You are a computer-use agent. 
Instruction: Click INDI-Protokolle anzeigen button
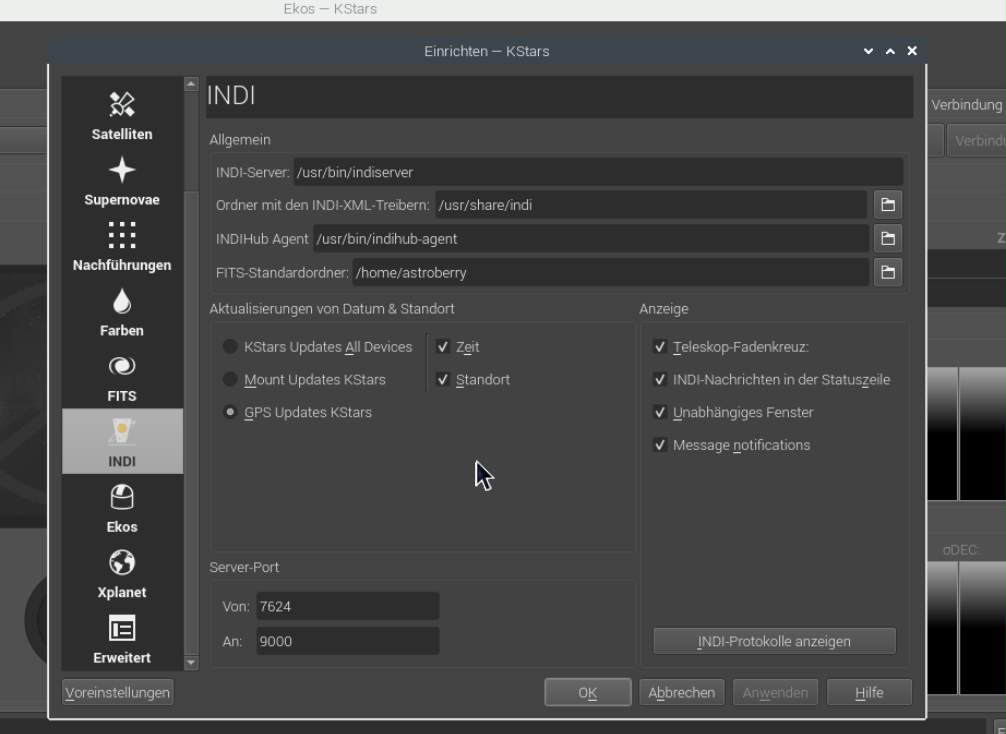[x=774, y=641]
